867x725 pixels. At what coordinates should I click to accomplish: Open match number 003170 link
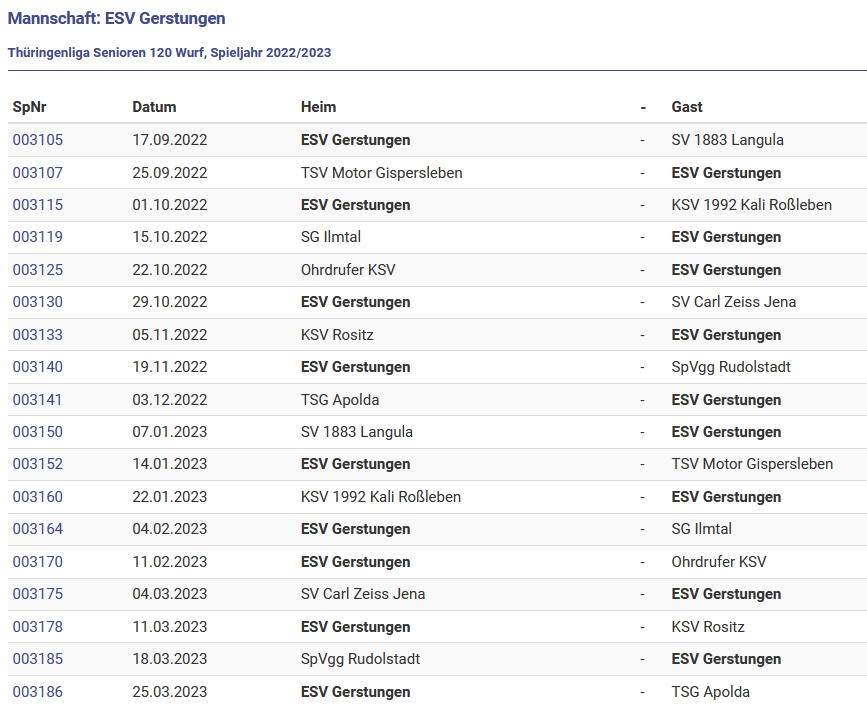38,562
